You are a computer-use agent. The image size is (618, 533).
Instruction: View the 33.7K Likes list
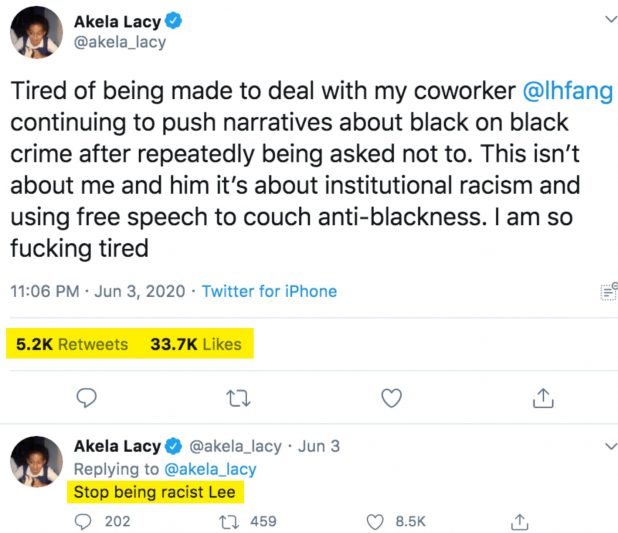tap(196, 344)
